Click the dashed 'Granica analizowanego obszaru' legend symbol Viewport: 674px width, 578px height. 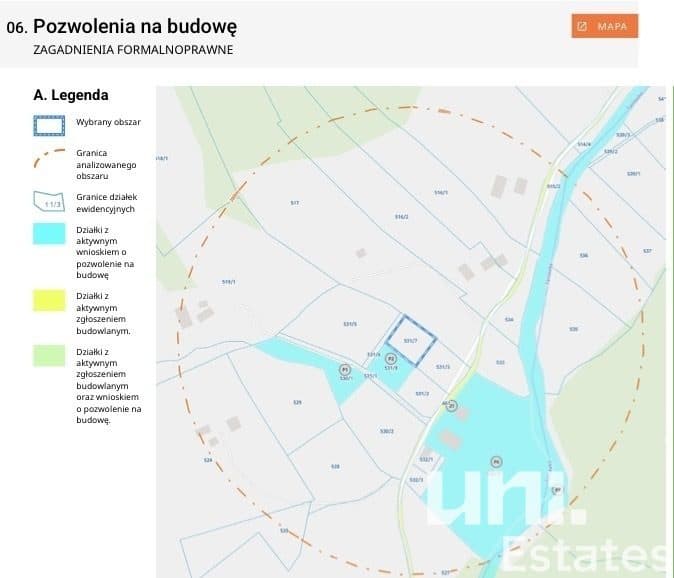click(49, 158)
